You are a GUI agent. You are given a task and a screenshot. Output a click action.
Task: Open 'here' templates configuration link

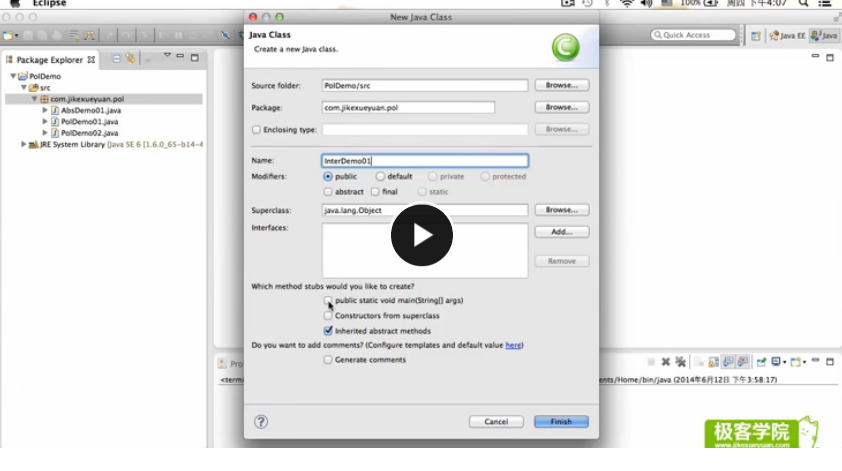click(x=513, y=345)
